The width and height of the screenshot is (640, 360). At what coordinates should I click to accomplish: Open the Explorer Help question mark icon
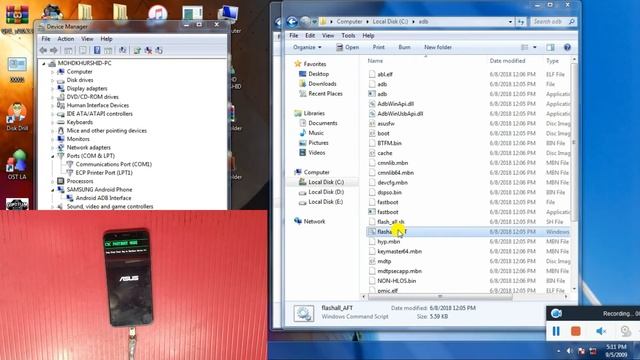(x=567, y=47)
